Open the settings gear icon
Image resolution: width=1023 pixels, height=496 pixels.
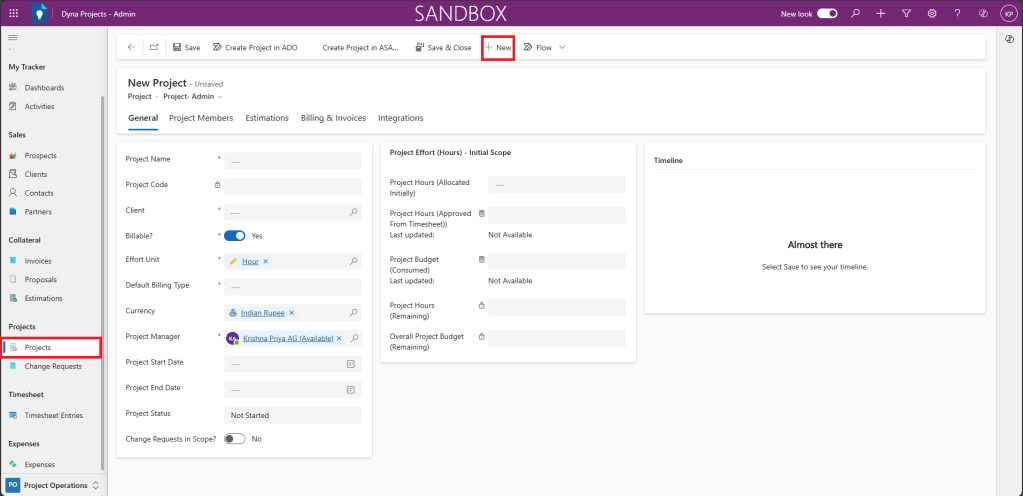point(931,13)
